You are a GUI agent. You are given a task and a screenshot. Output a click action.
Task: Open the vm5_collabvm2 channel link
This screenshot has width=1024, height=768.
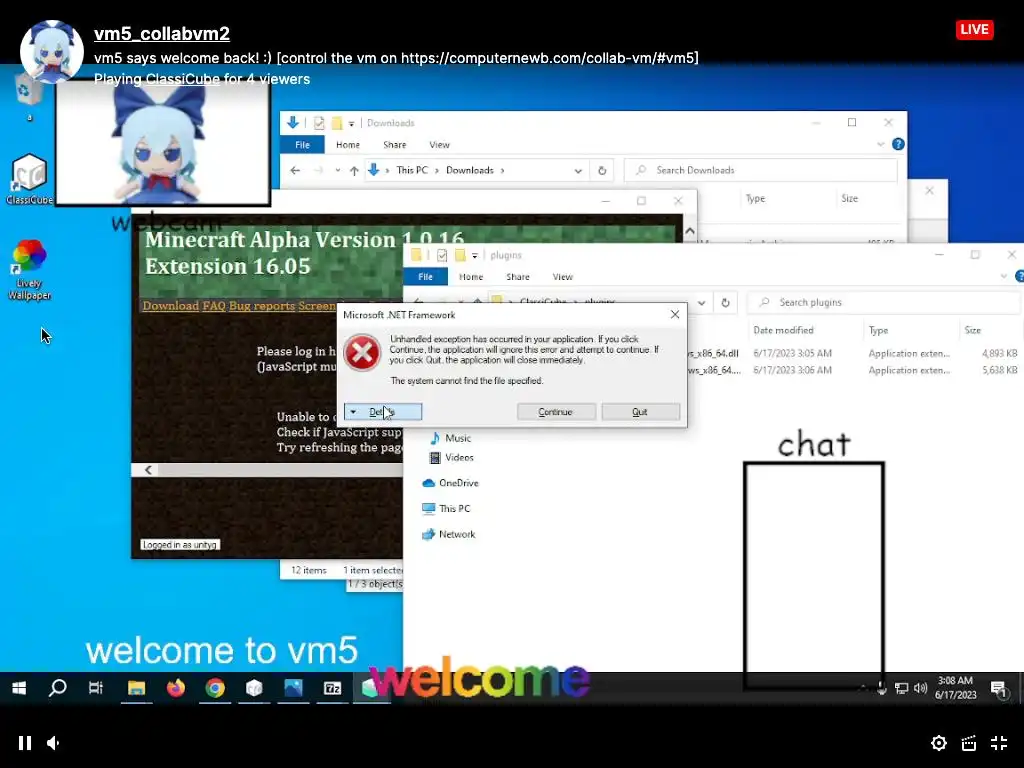click(161, 33)
